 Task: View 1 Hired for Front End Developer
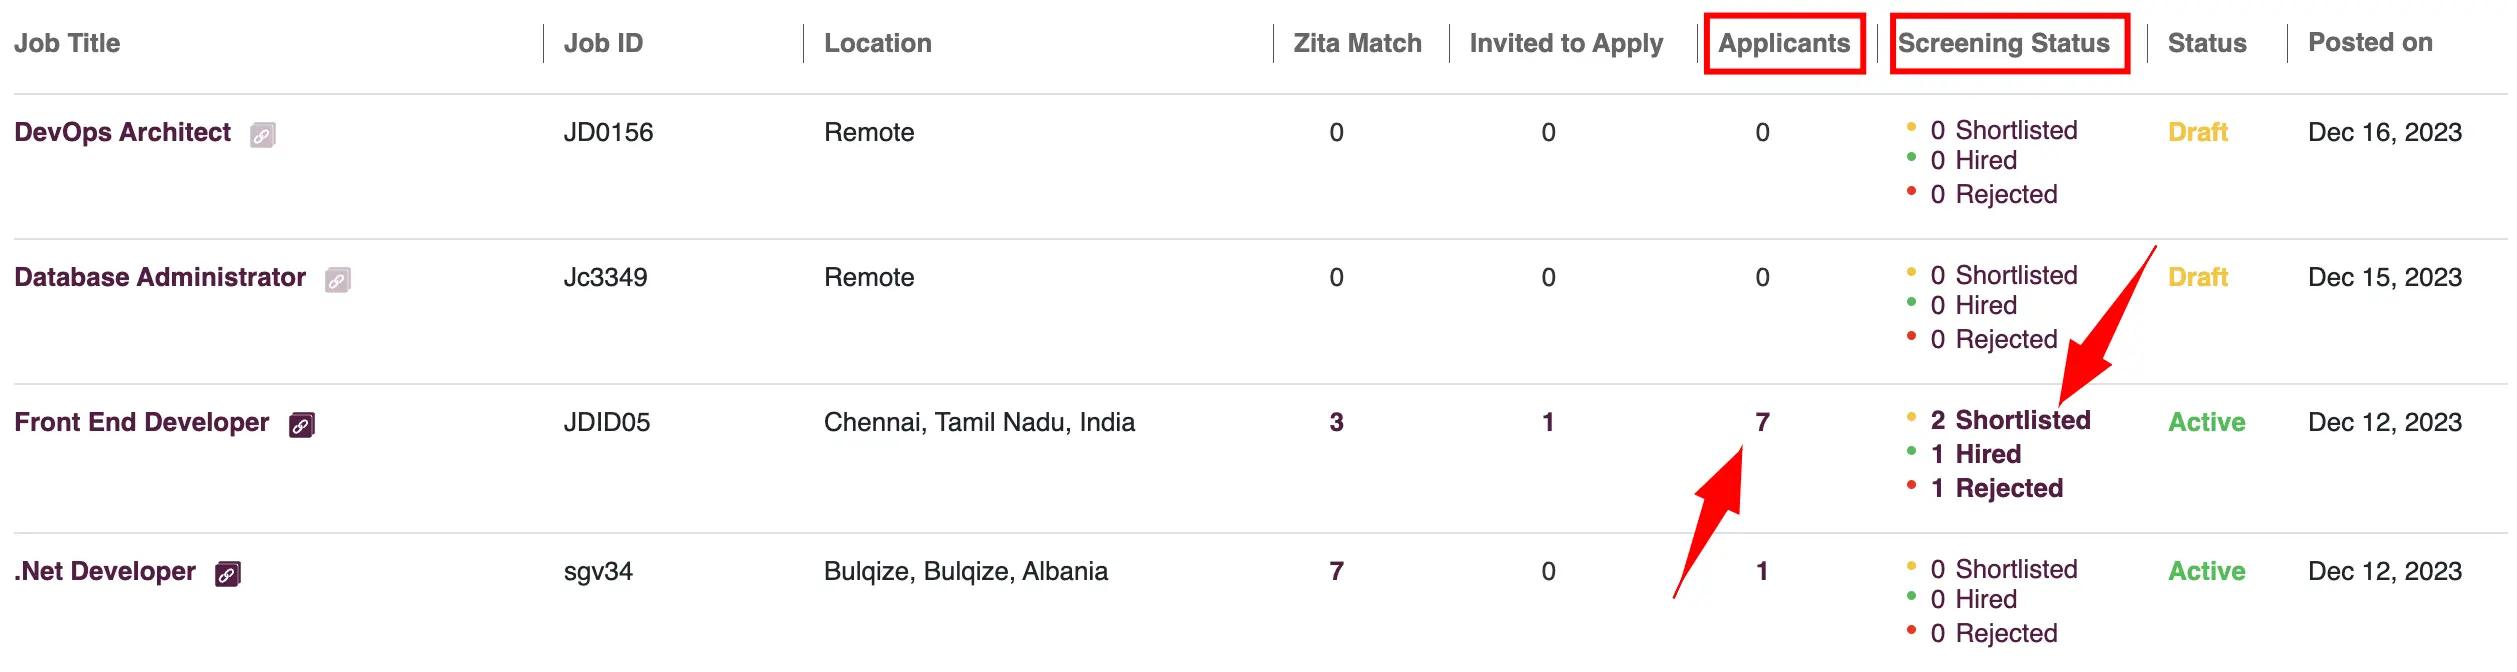click(1976, 454)
